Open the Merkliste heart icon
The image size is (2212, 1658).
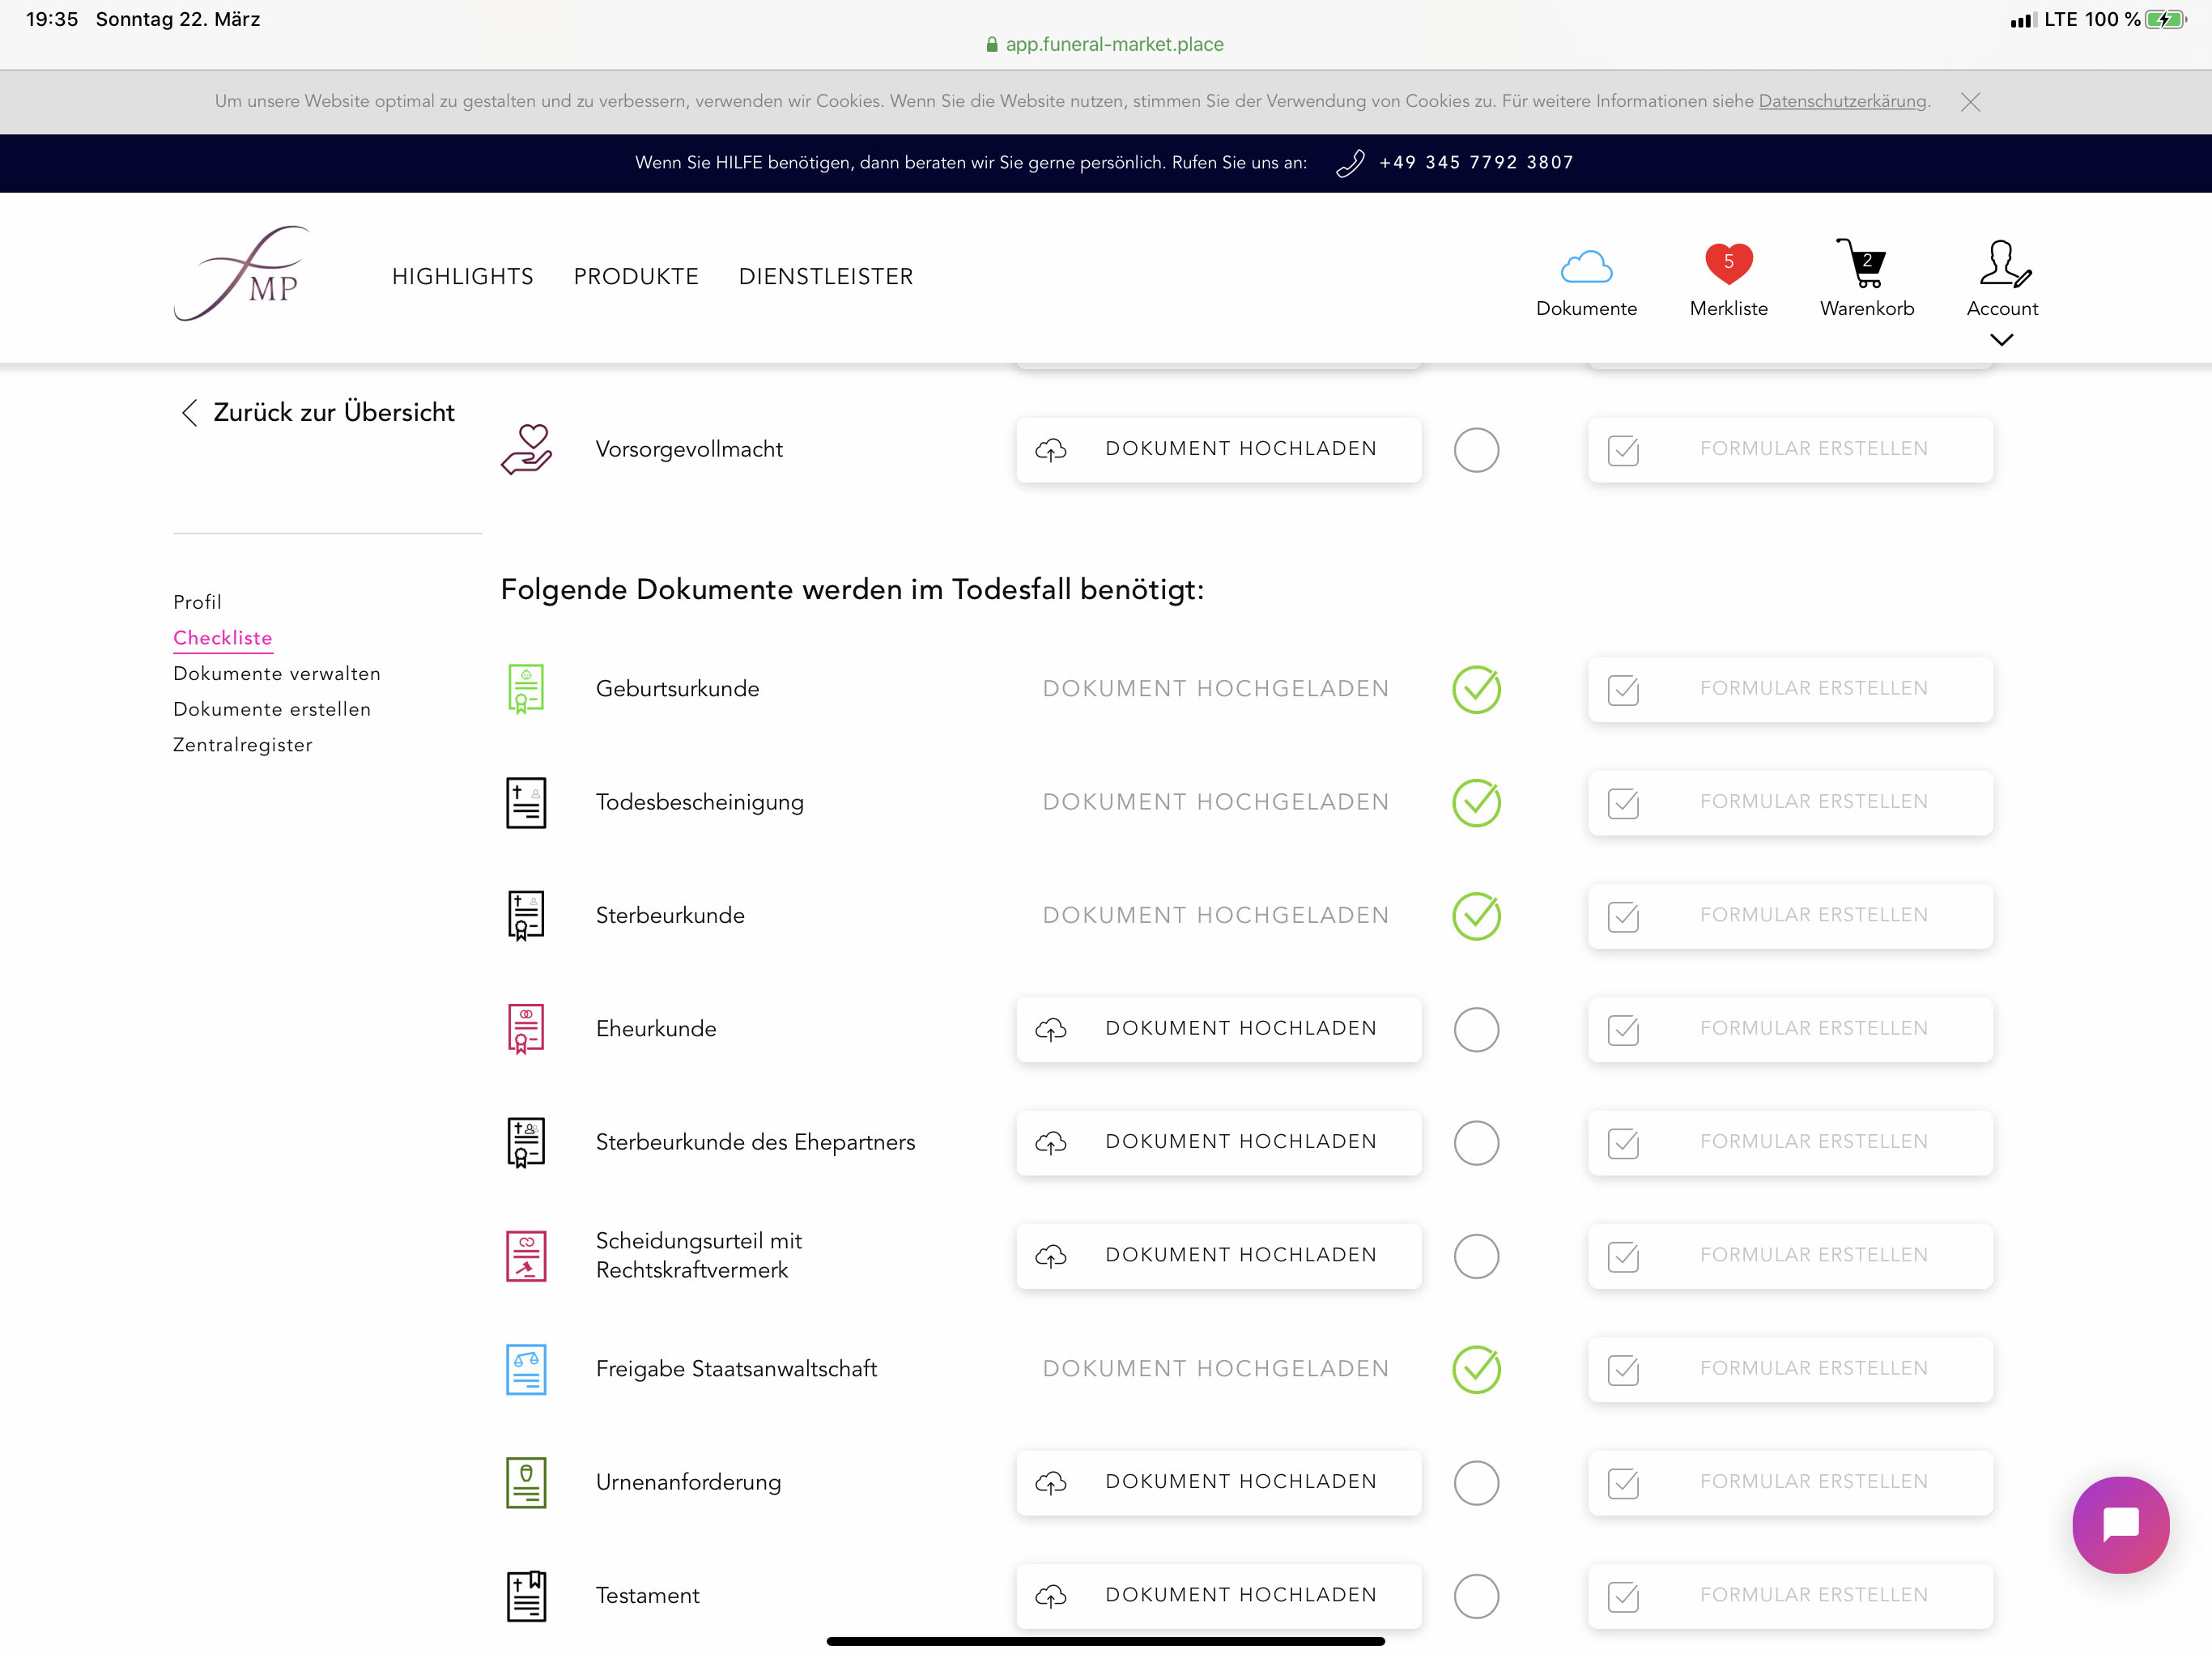tap(1728, 265)
